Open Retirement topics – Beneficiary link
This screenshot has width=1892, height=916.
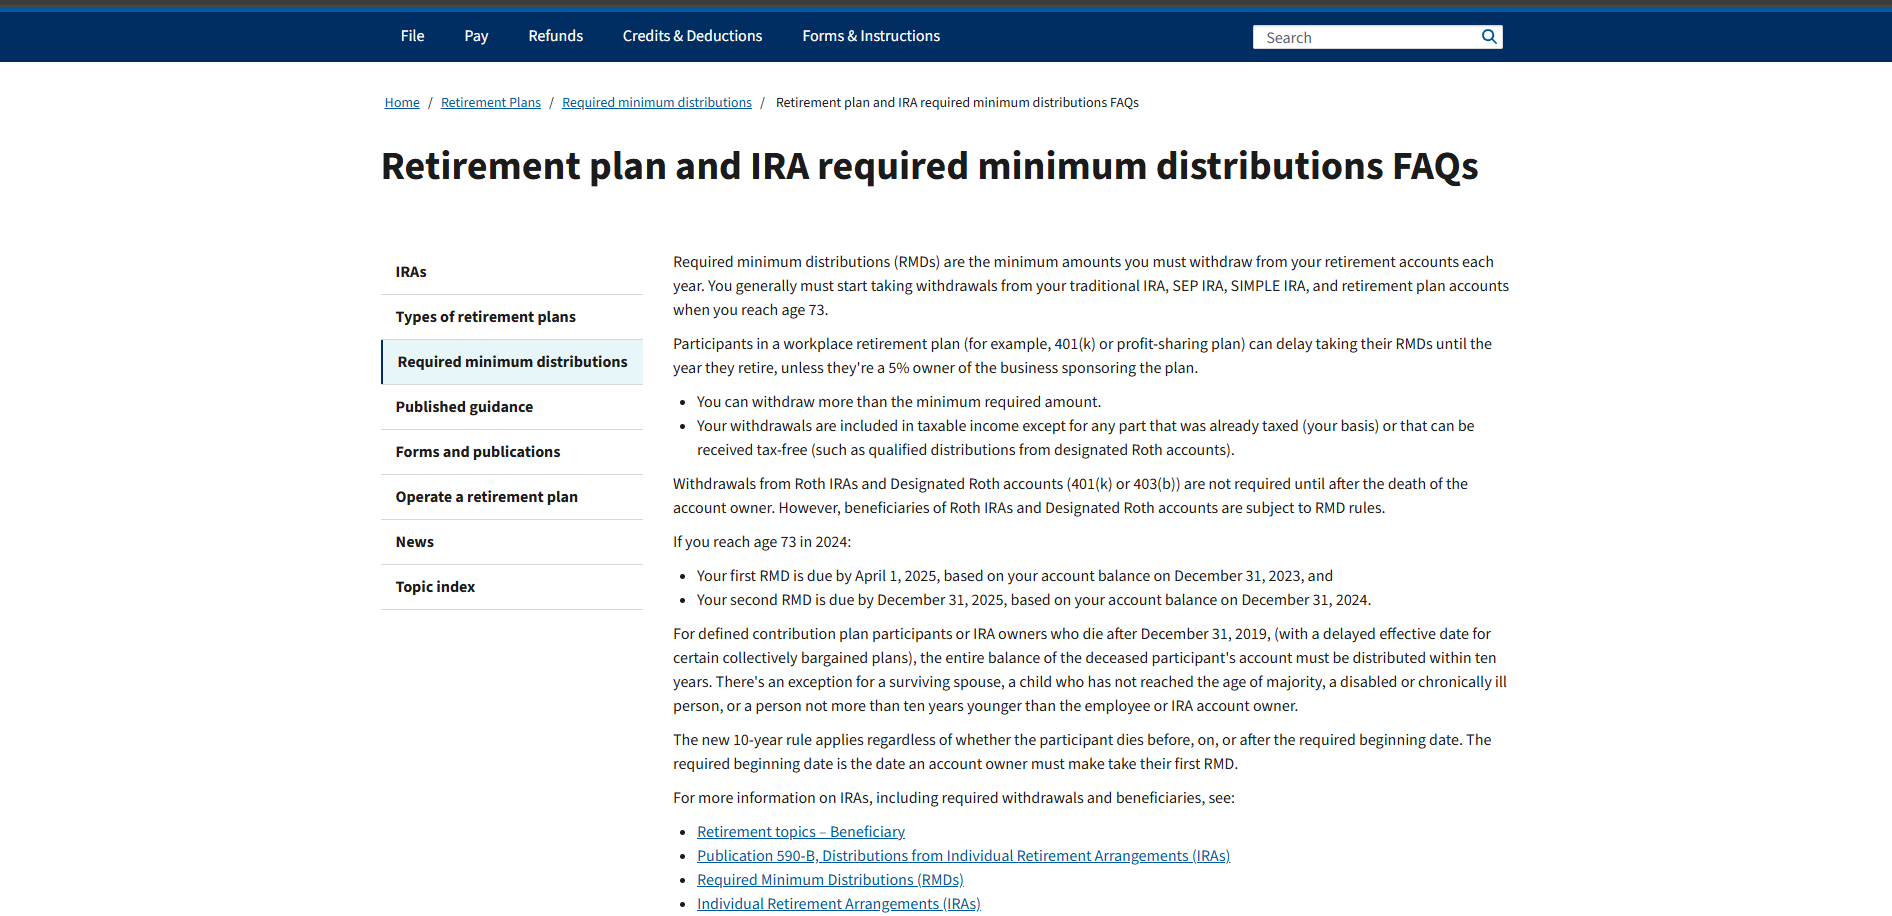tap(800, 832)
